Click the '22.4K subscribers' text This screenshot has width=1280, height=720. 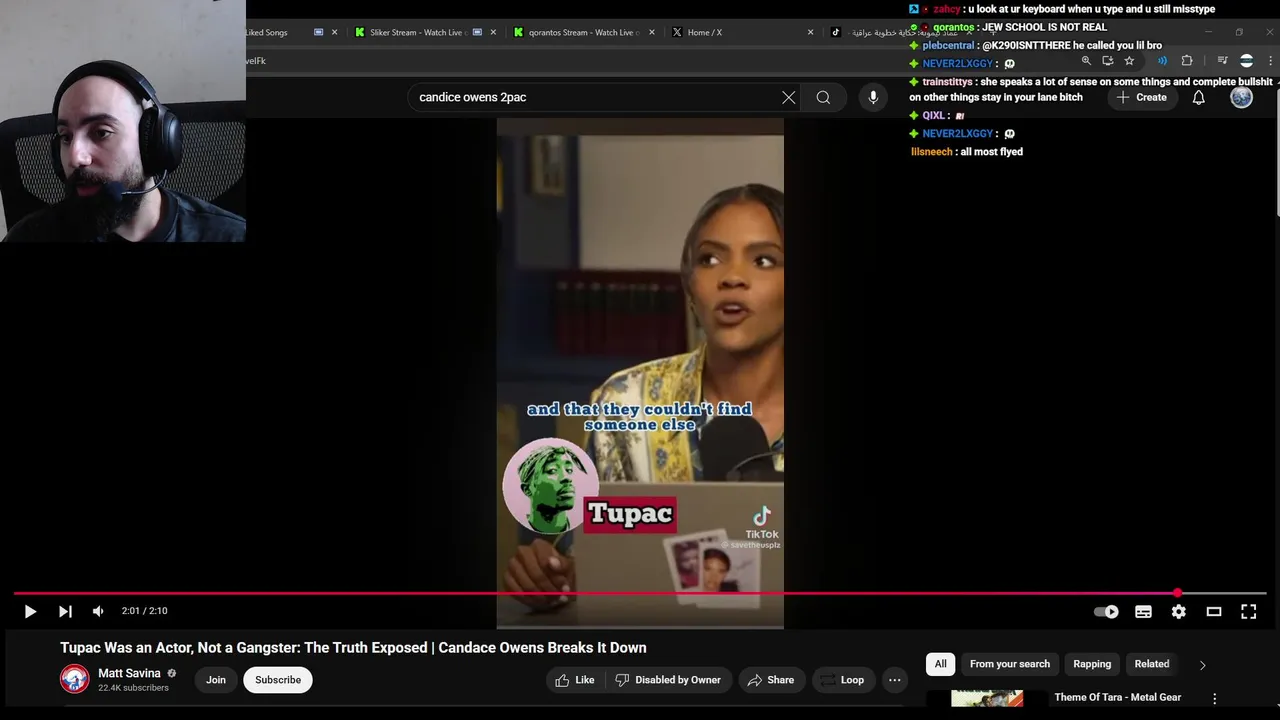133,688
